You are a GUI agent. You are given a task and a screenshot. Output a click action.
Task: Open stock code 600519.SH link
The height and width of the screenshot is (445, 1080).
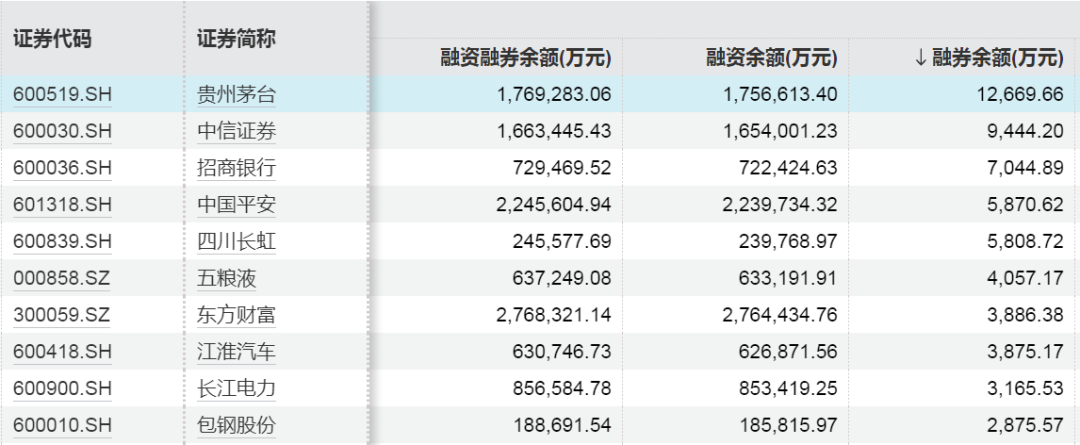(62, 95)
